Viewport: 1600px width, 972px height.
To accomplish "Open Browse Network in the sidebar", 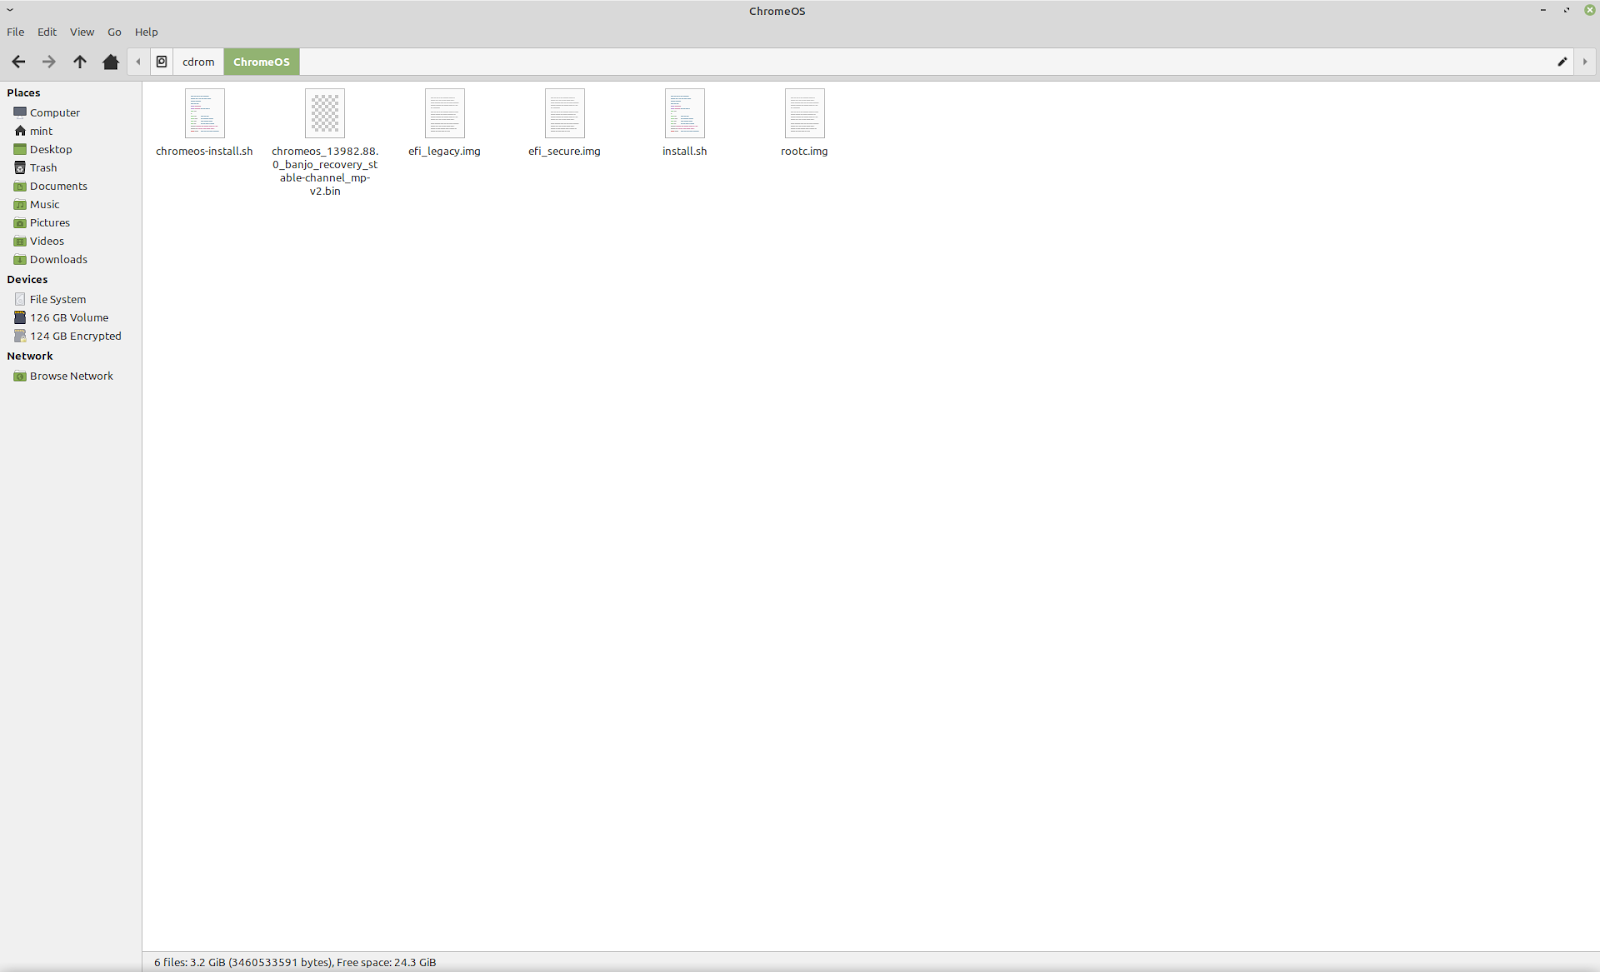I will (70, 376).
